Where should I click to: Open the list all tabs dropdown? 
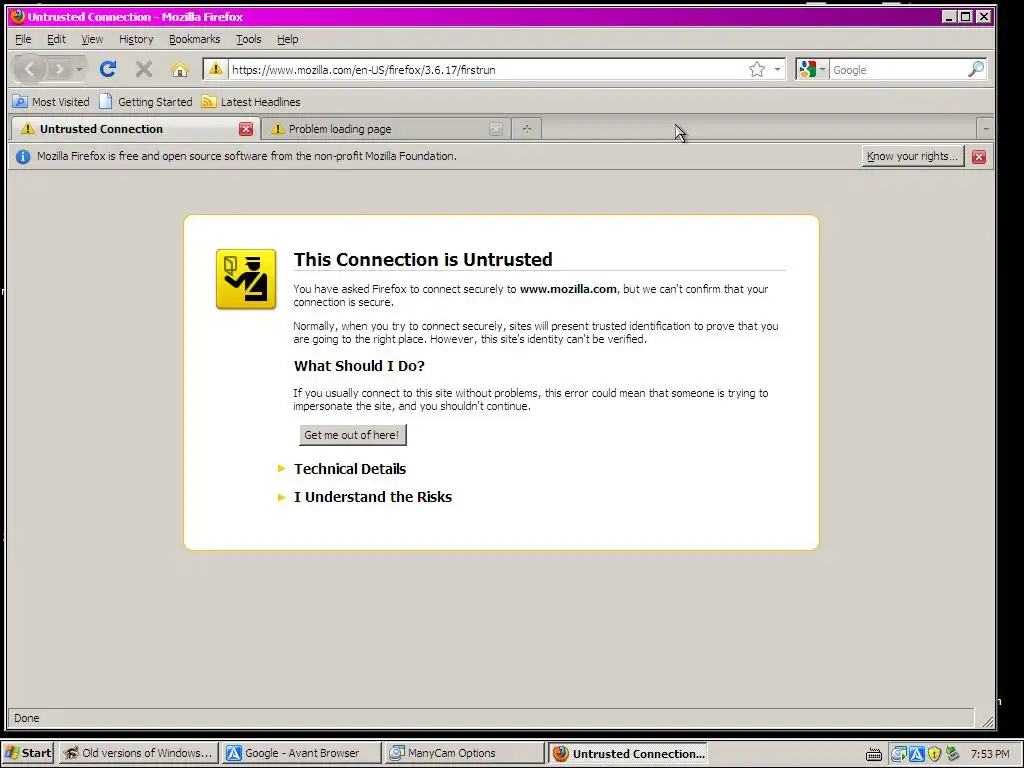tap(985, 129)
